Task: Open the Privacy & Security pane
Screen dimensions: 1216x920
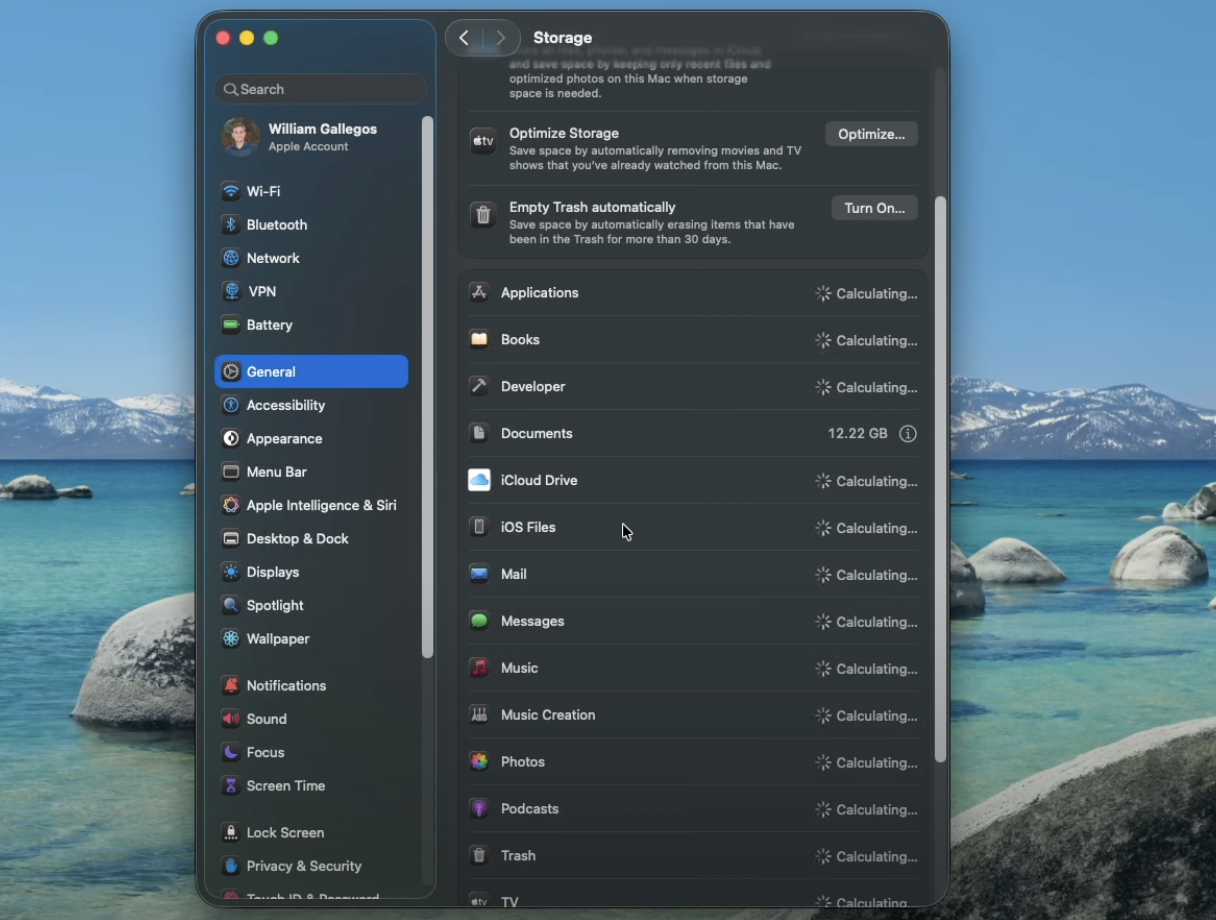Action: pyautogui.click(x=304, y=866)
